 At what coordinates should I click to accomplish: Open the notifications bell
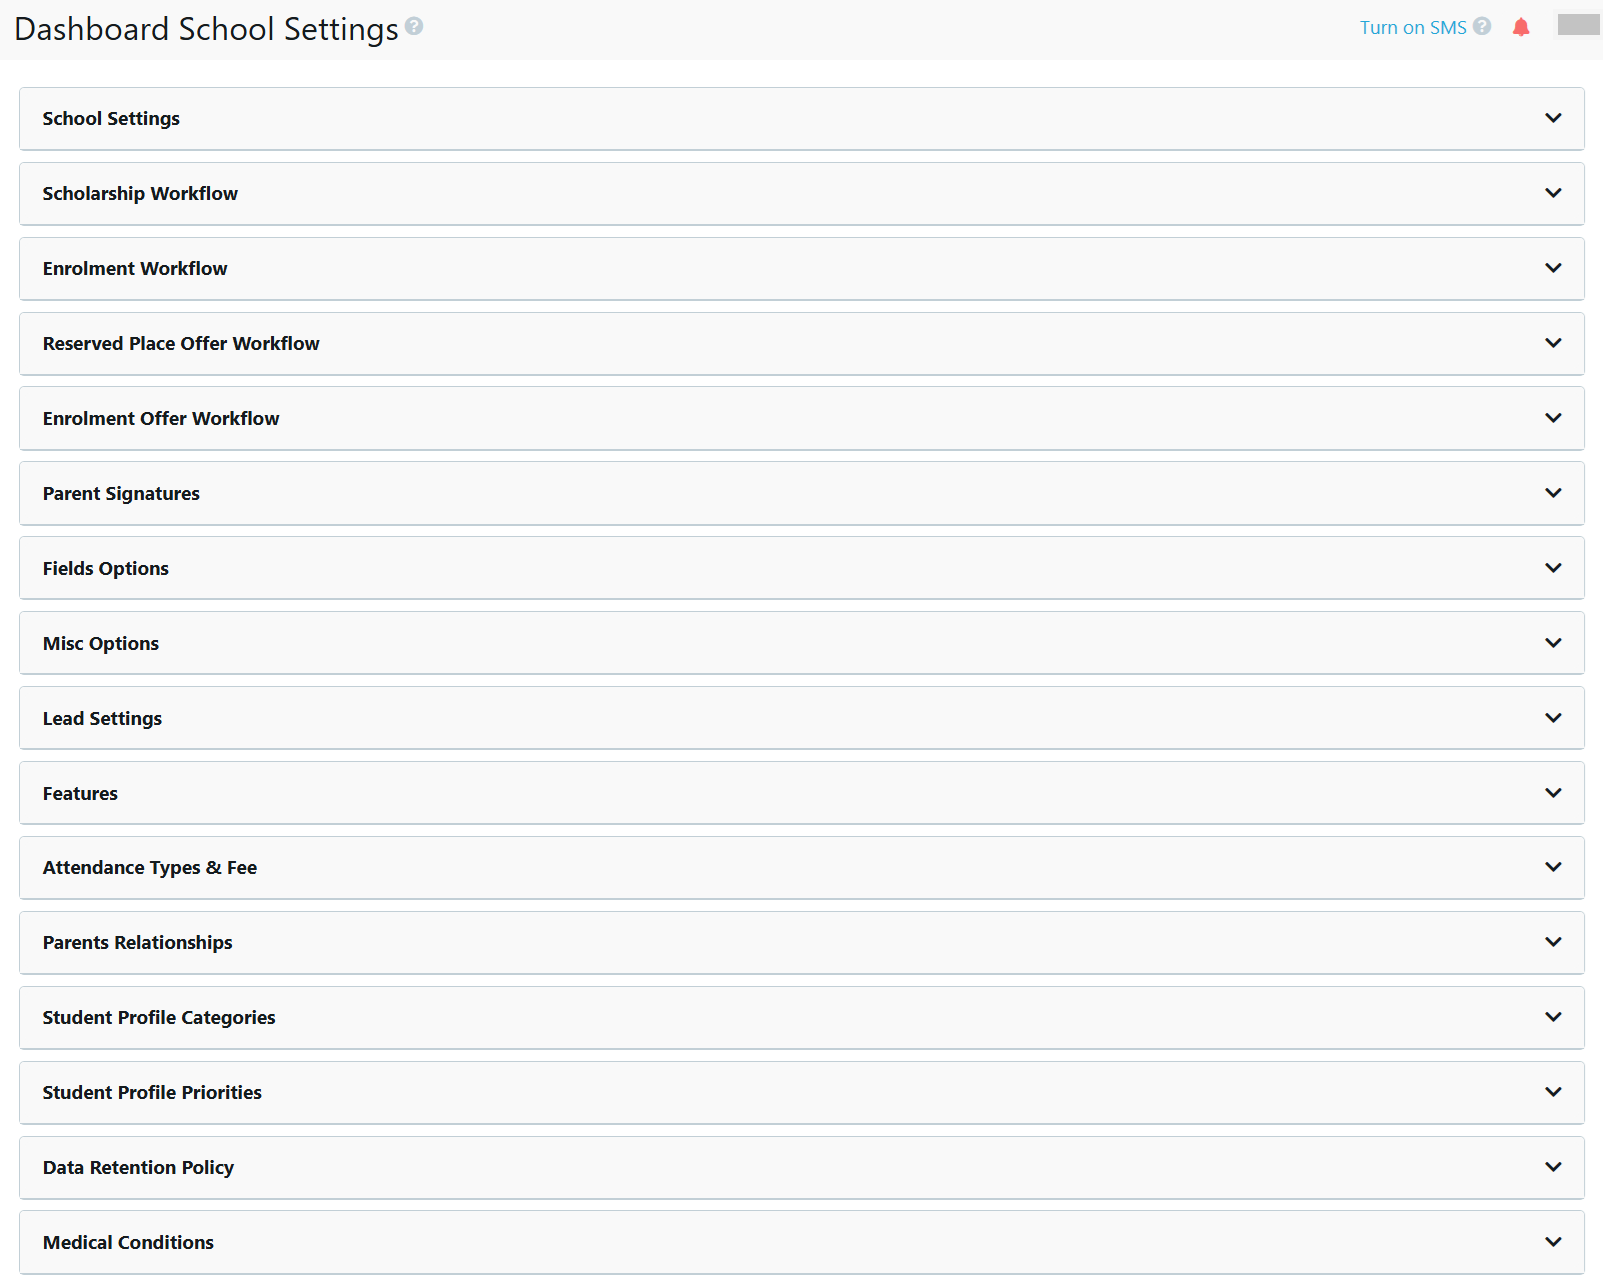[1520, 27]
